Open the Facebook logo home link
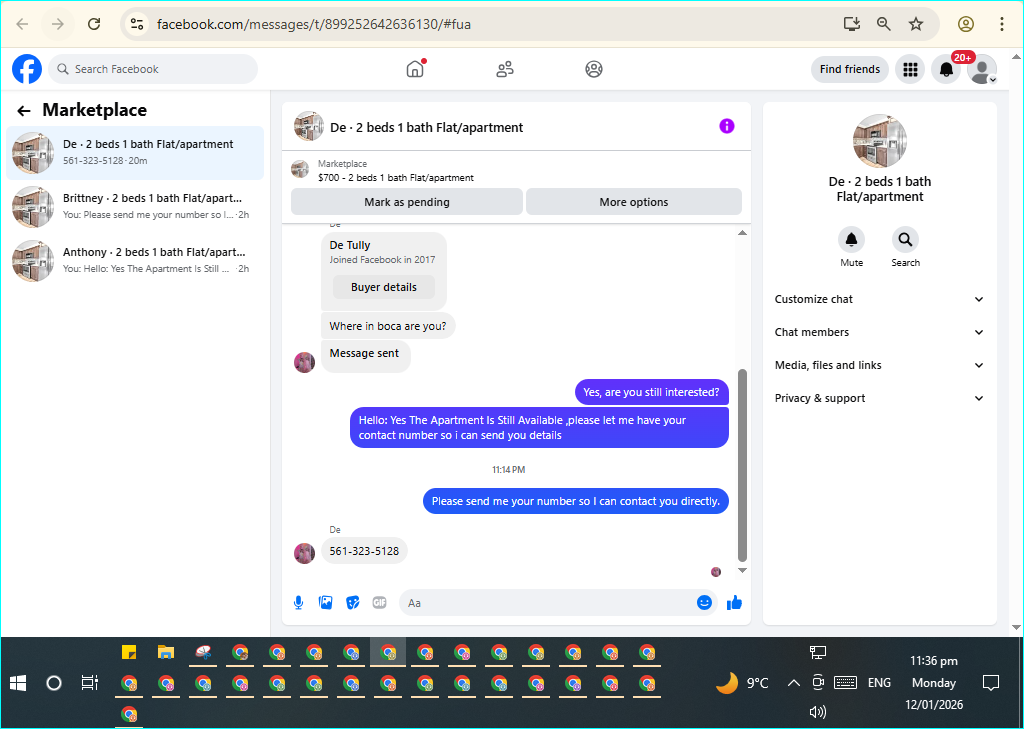 tap(27, 69)
